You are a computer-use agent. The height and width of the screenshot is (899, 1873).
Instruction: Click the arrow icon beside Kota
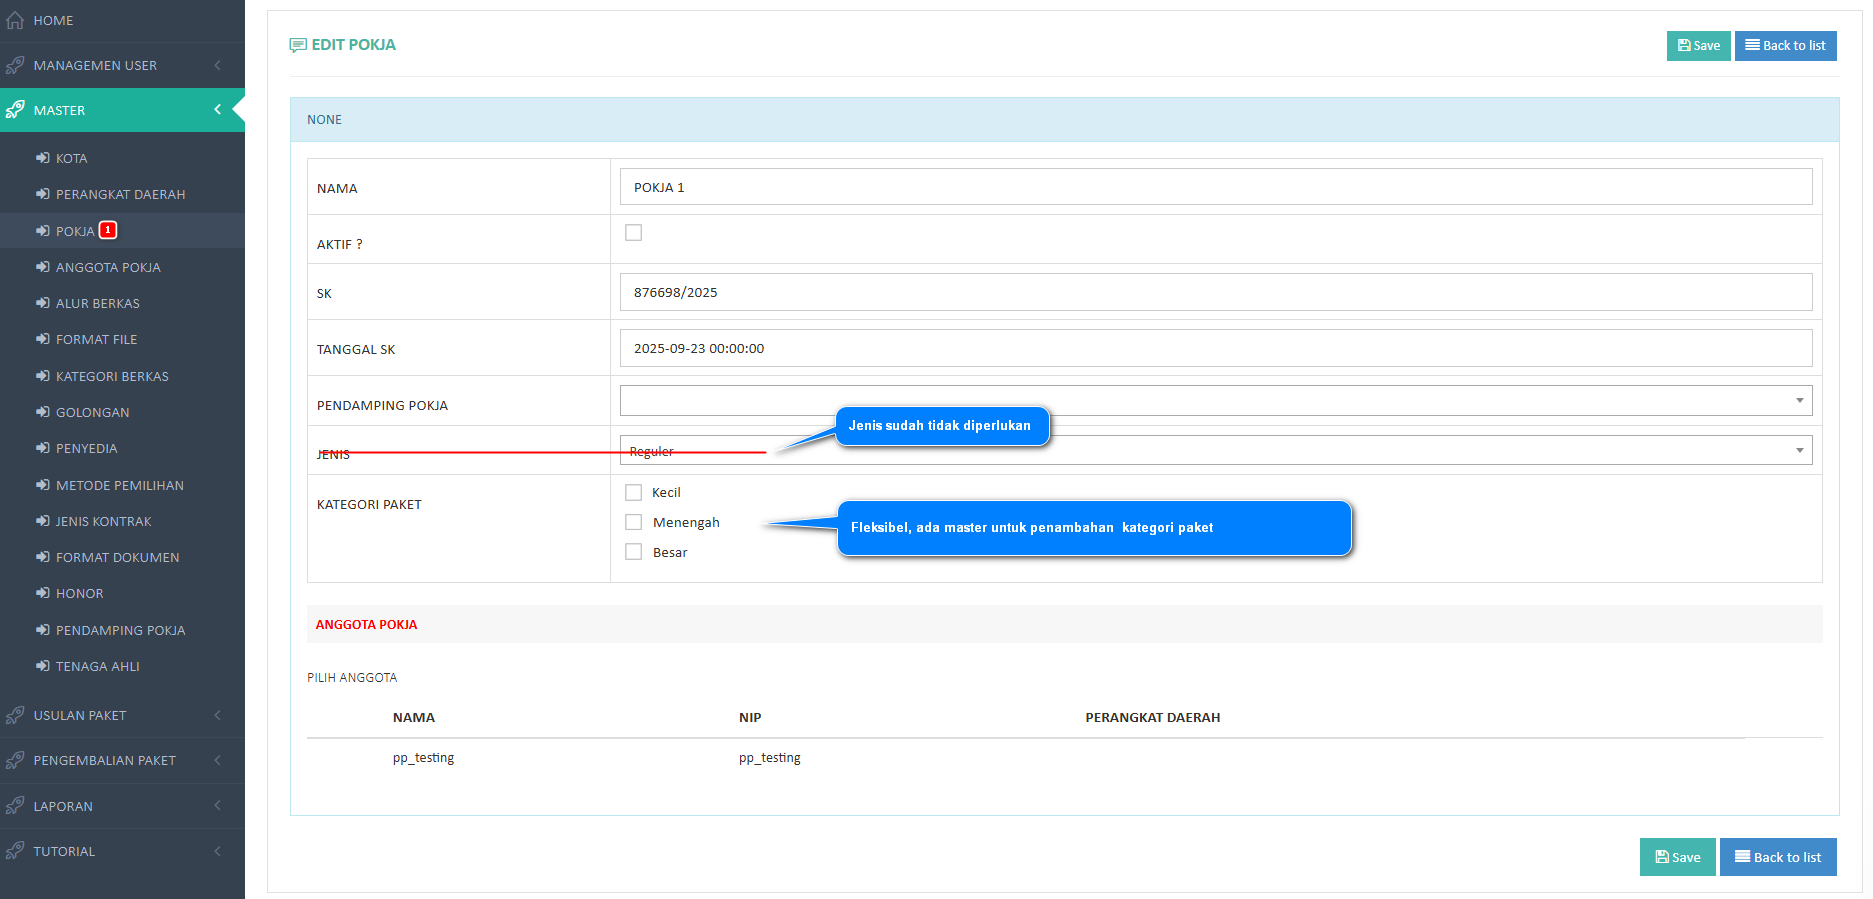(x=43, y=158)
